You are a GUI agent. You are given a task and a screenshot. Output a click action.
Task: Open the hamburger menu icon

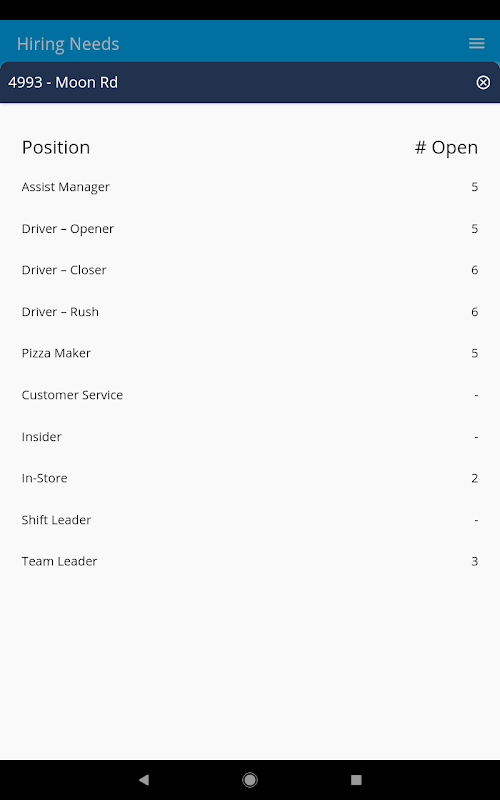477,43
